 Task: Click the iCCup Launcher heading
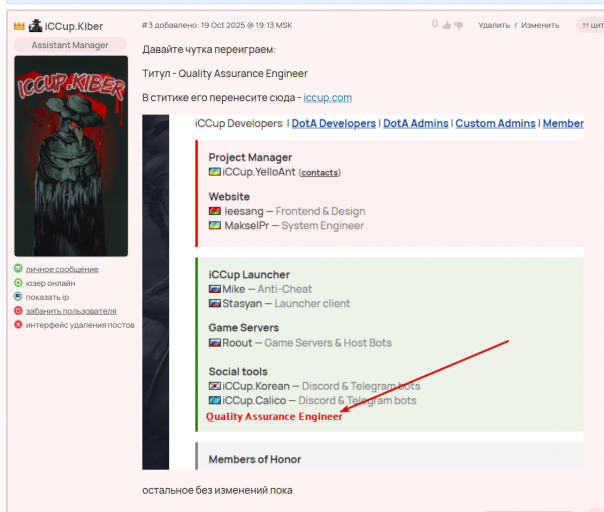pos(249,275)
